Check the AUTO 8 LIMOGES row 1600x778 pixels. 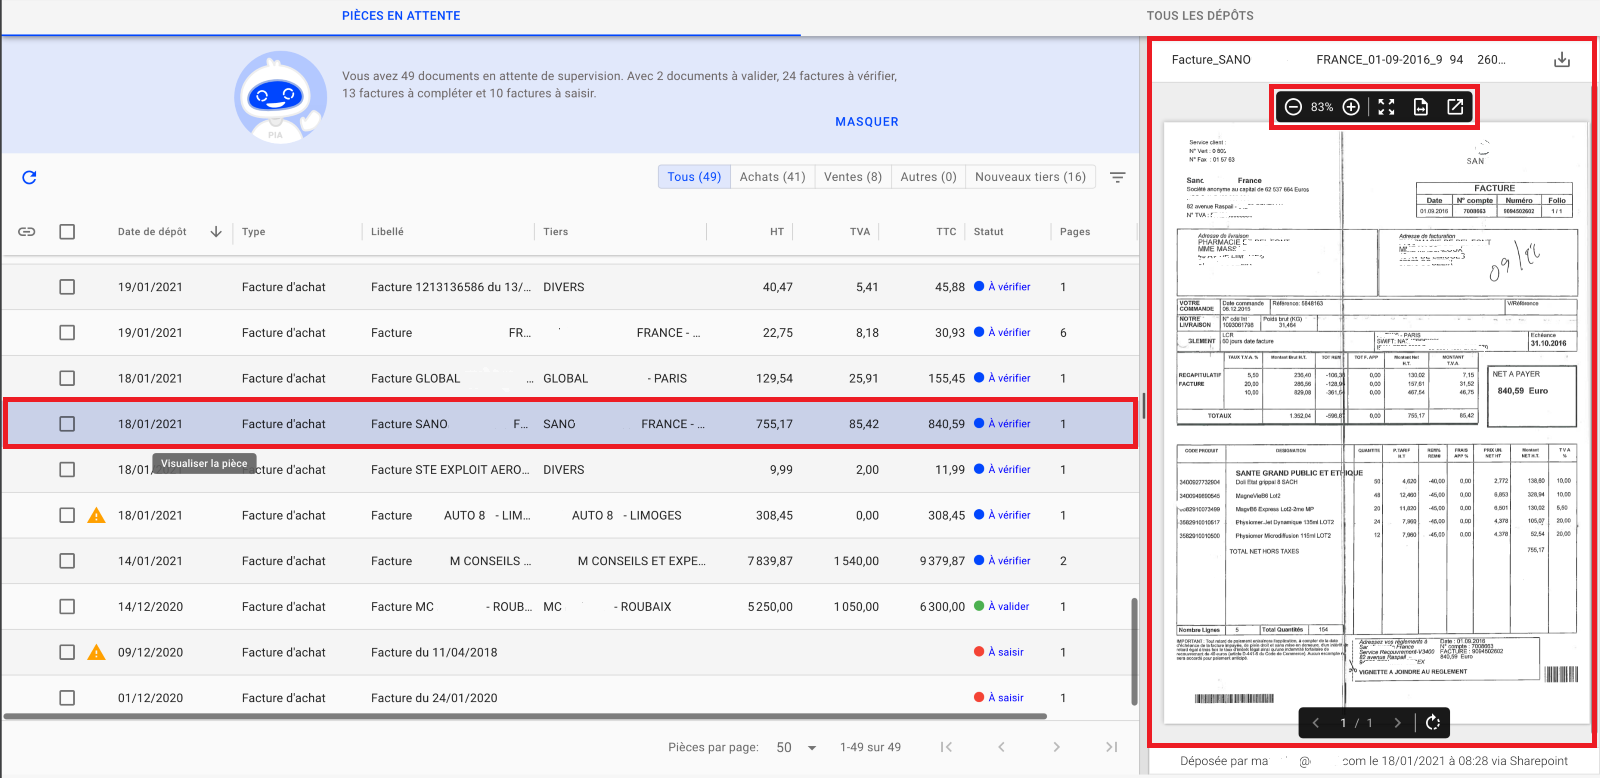coord(67,515)
